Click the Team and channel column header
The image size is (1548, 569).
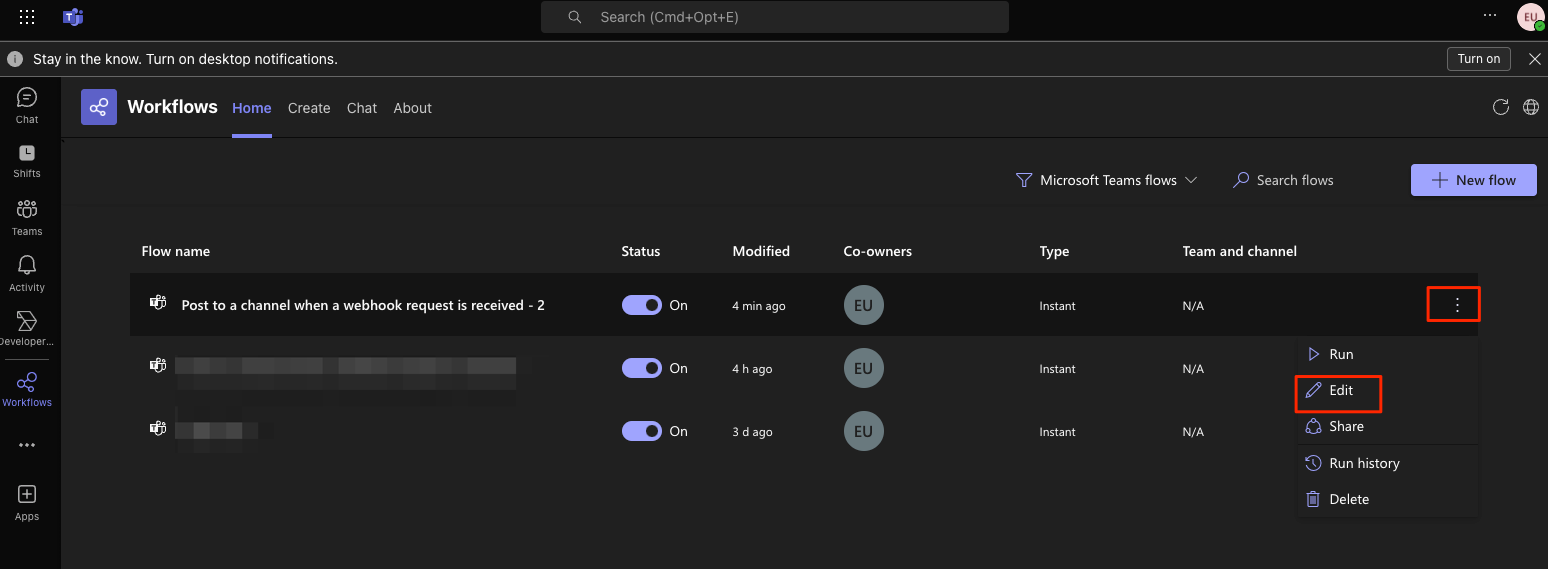point(1240,251)
